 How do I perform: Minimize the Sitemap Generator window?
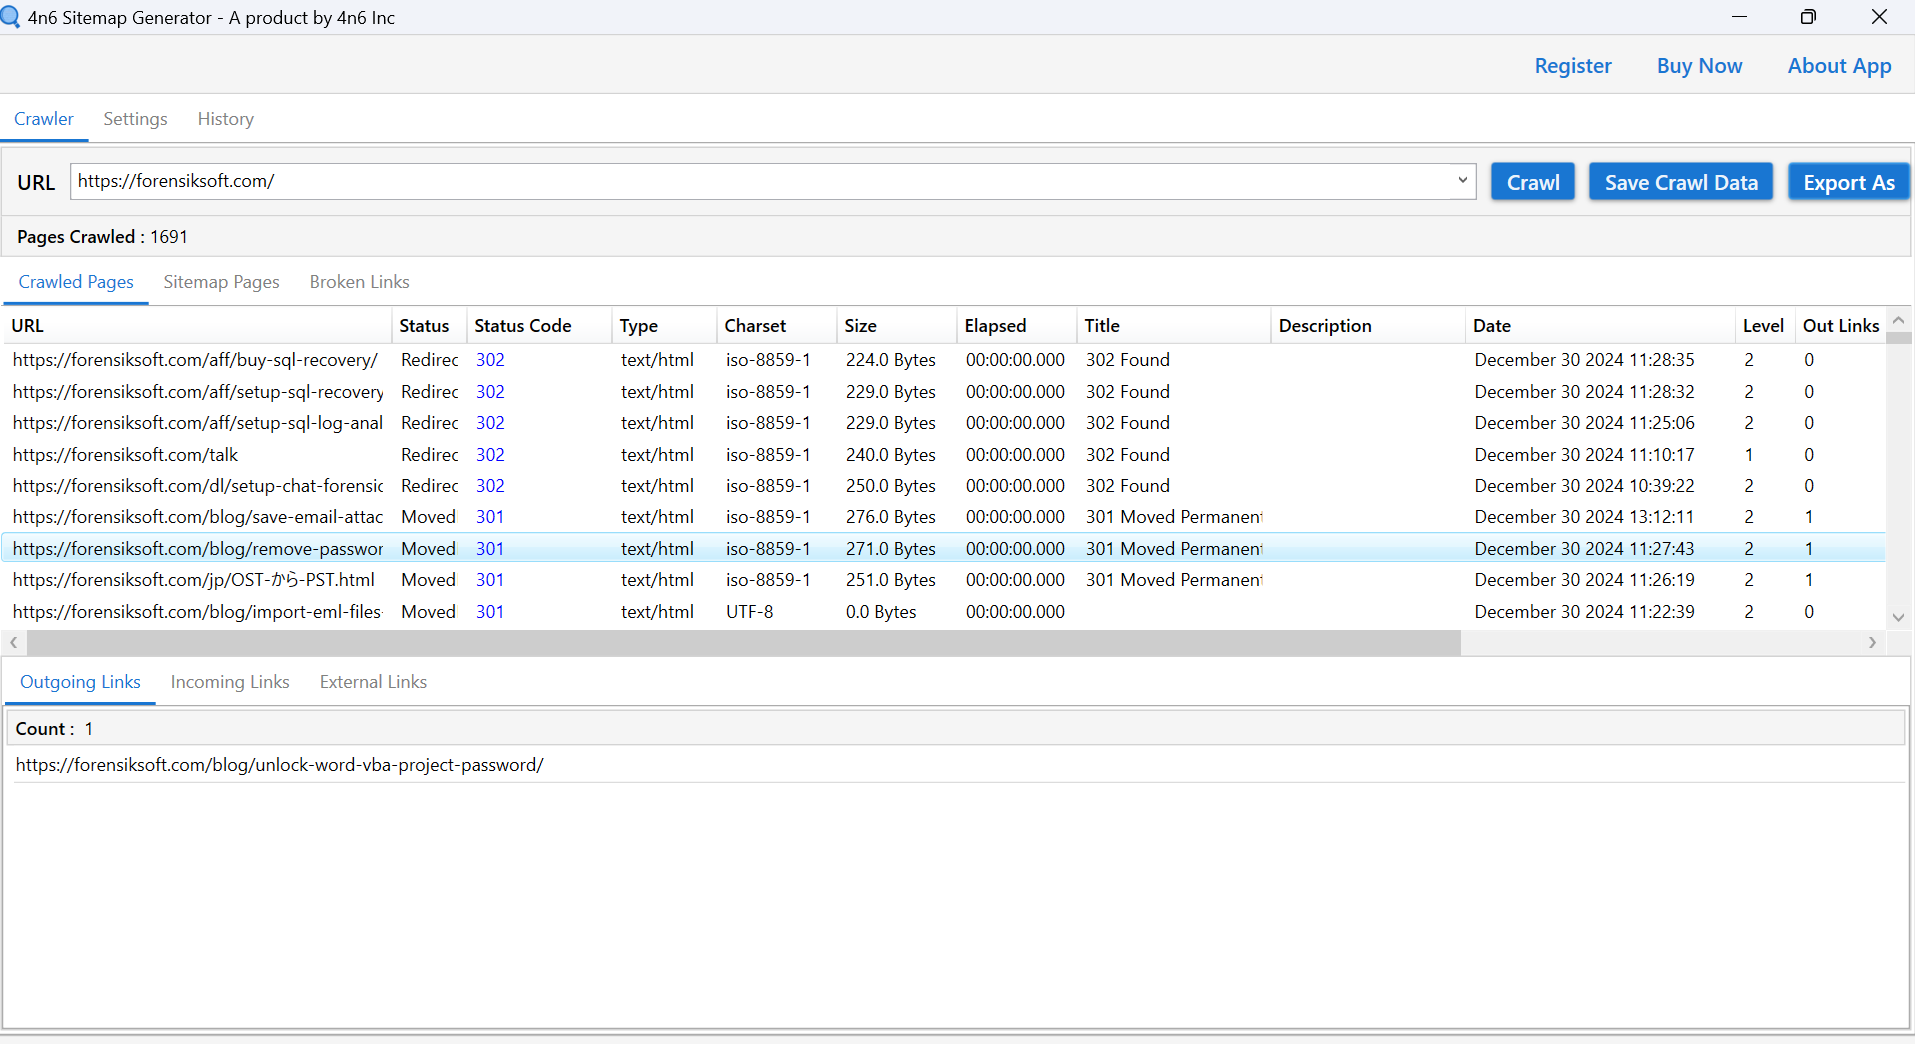(1739, 17)
